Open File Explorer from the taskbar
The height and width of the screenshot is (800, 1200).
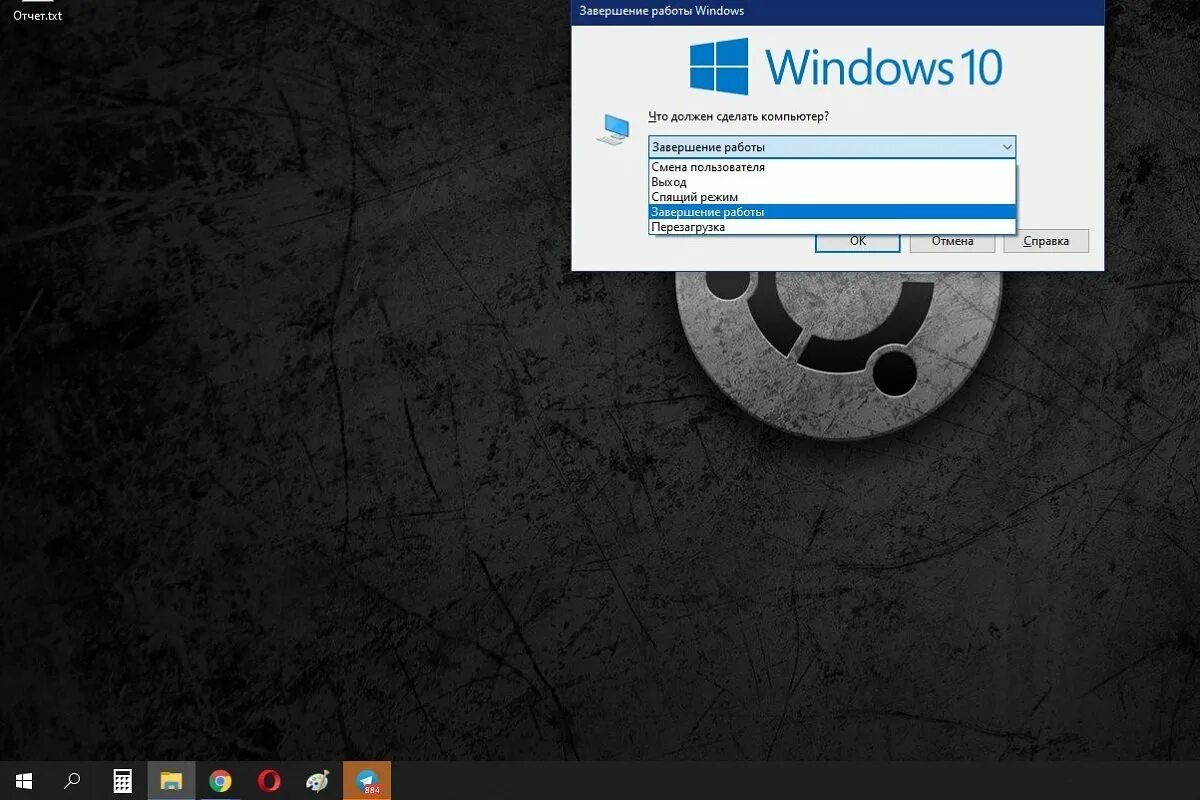pos(171,781)
